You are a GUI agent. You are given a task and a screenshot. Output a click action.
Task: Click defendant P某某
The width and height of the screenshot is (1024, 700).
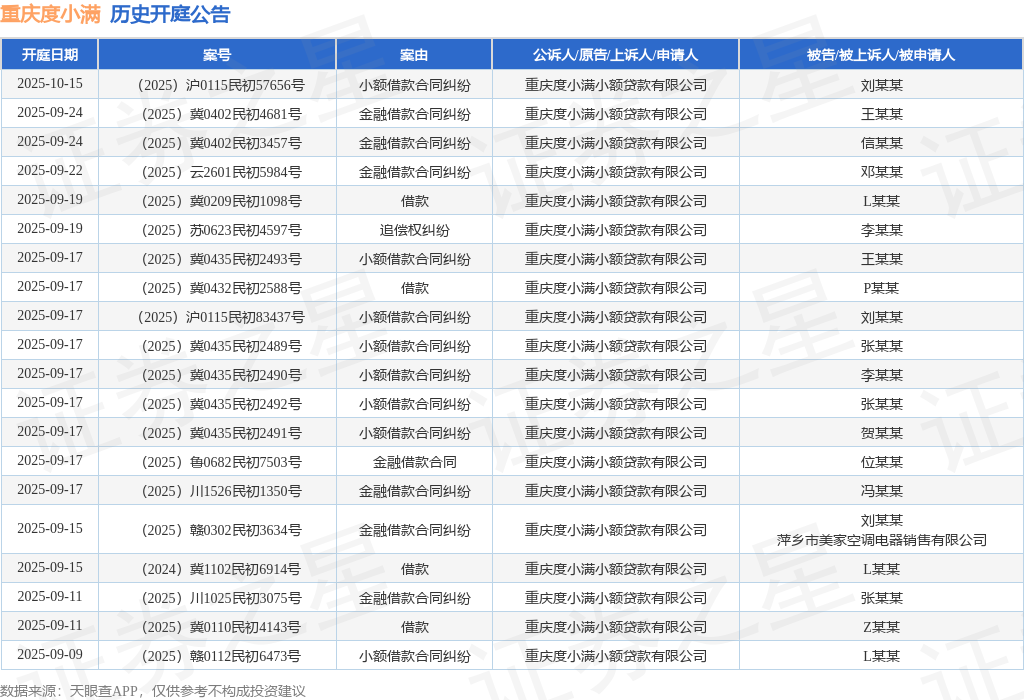(882, 288)
